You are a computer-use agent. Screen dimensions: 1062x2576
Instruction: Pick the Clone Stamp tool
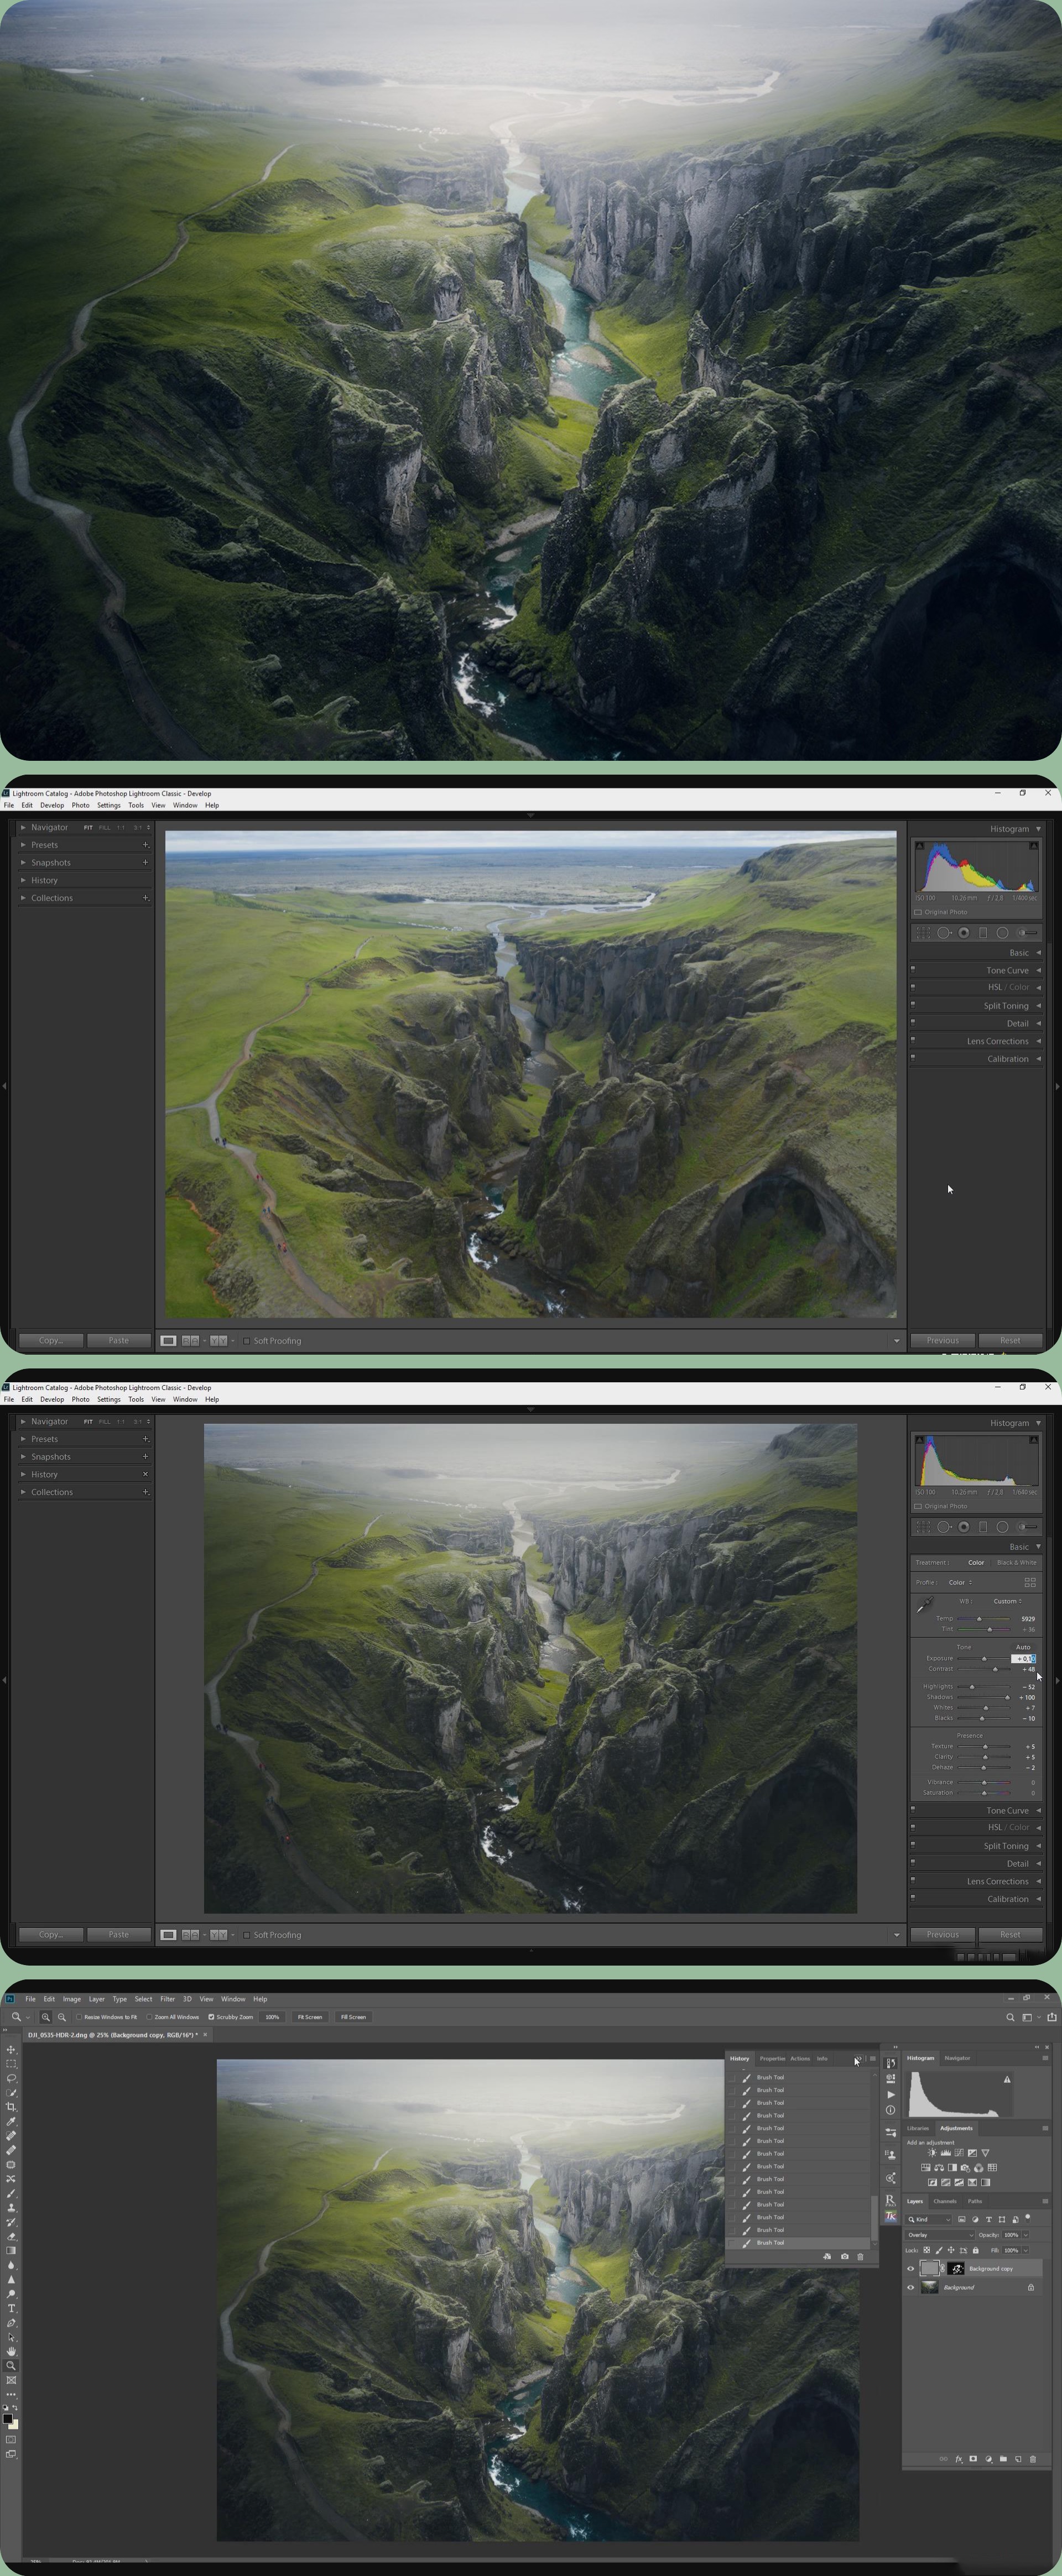click(x=11, y=2207)
